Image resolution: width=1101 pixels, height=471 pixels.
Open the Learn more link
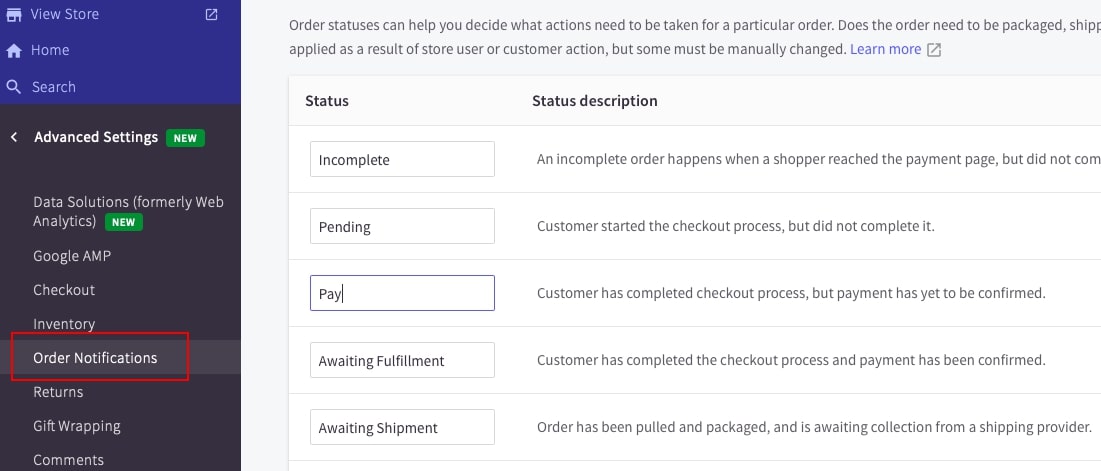(885, 49)
